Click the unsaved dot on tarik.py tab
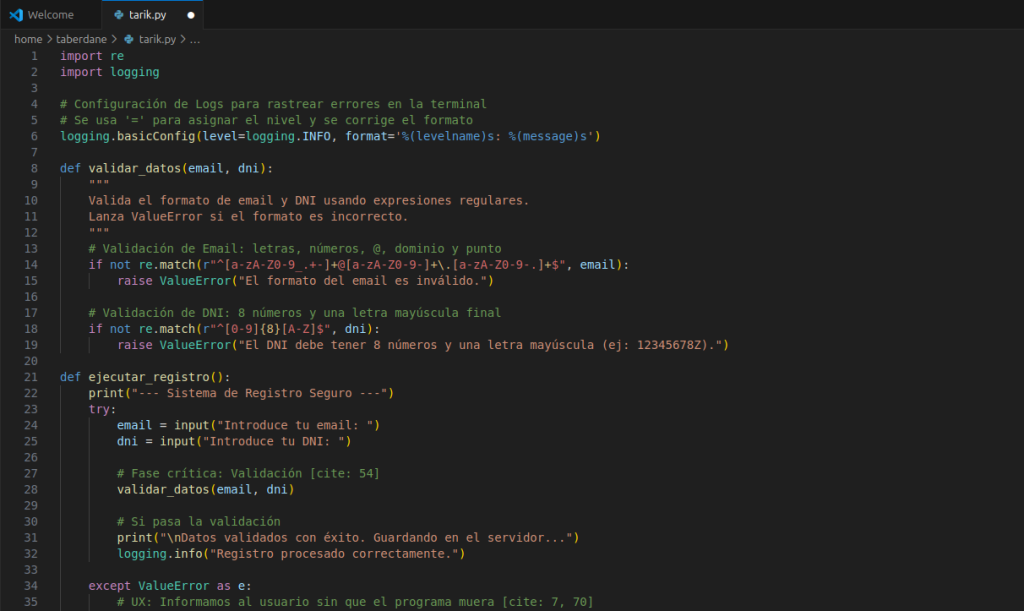The height and width of the screenshot is (611, 1024). (190, 15)
